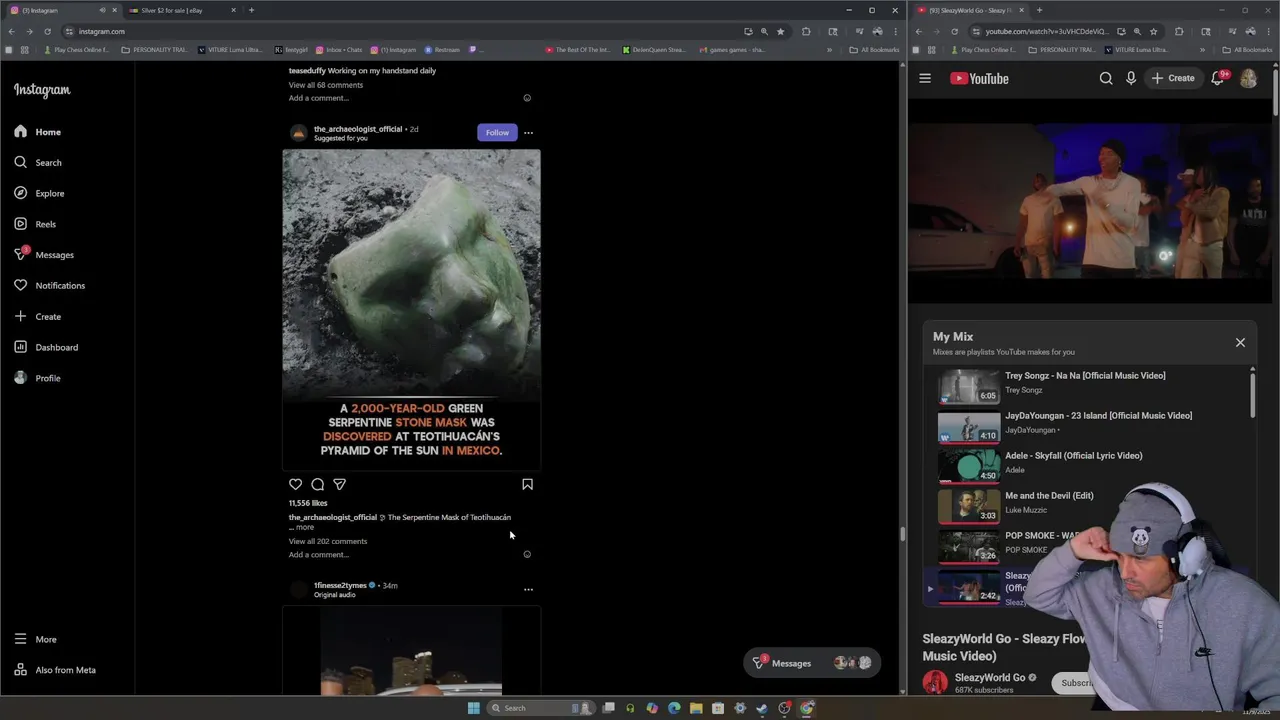Expand the More menu in Instagram
The image size is (1280, 720).
pyautogui.click(x=35, y=639)
